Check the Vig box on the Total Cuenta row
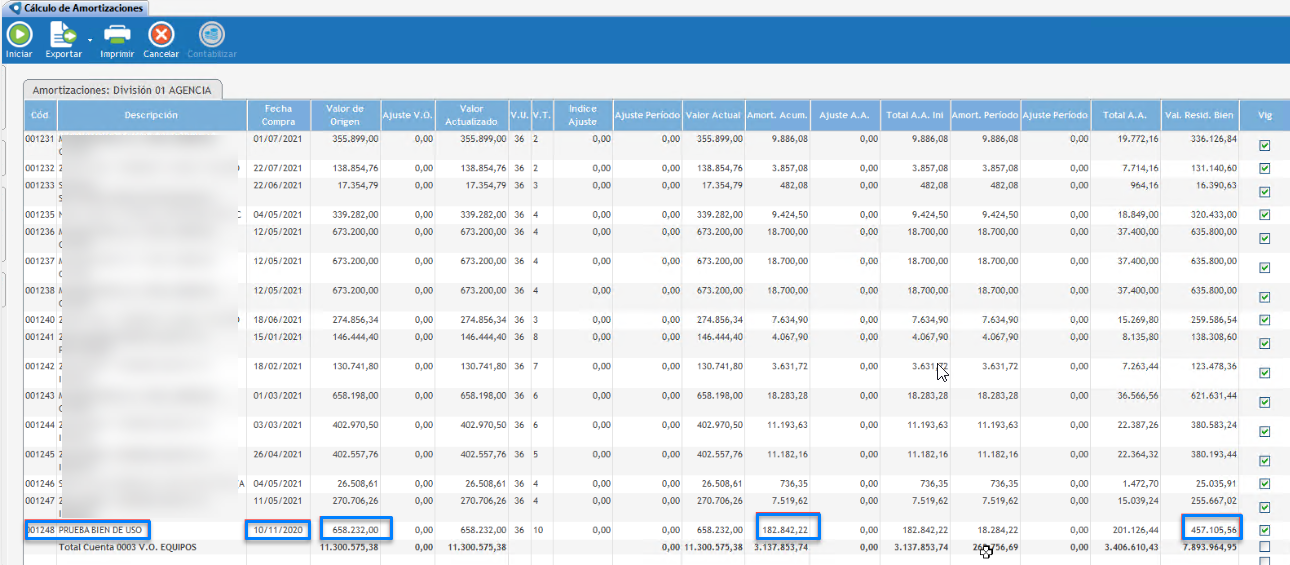This screenshot has width=1290, height=565. point(1264,547)
